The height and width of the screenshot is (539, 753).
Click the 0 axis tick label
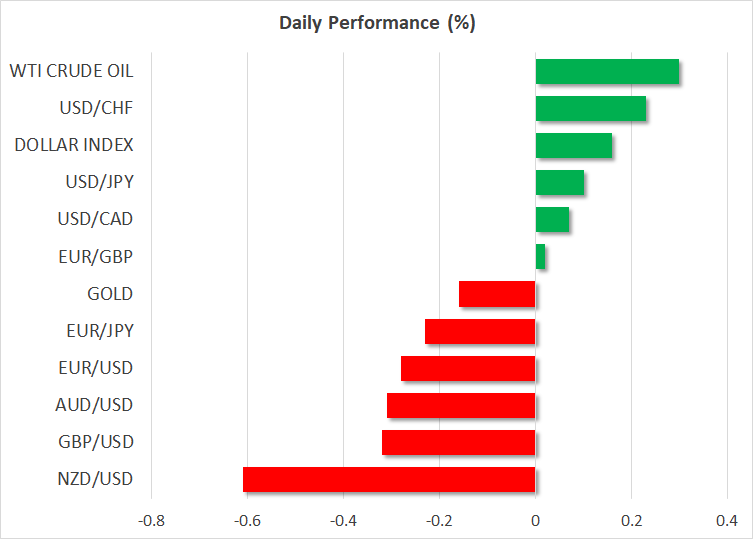pos(535,521)
